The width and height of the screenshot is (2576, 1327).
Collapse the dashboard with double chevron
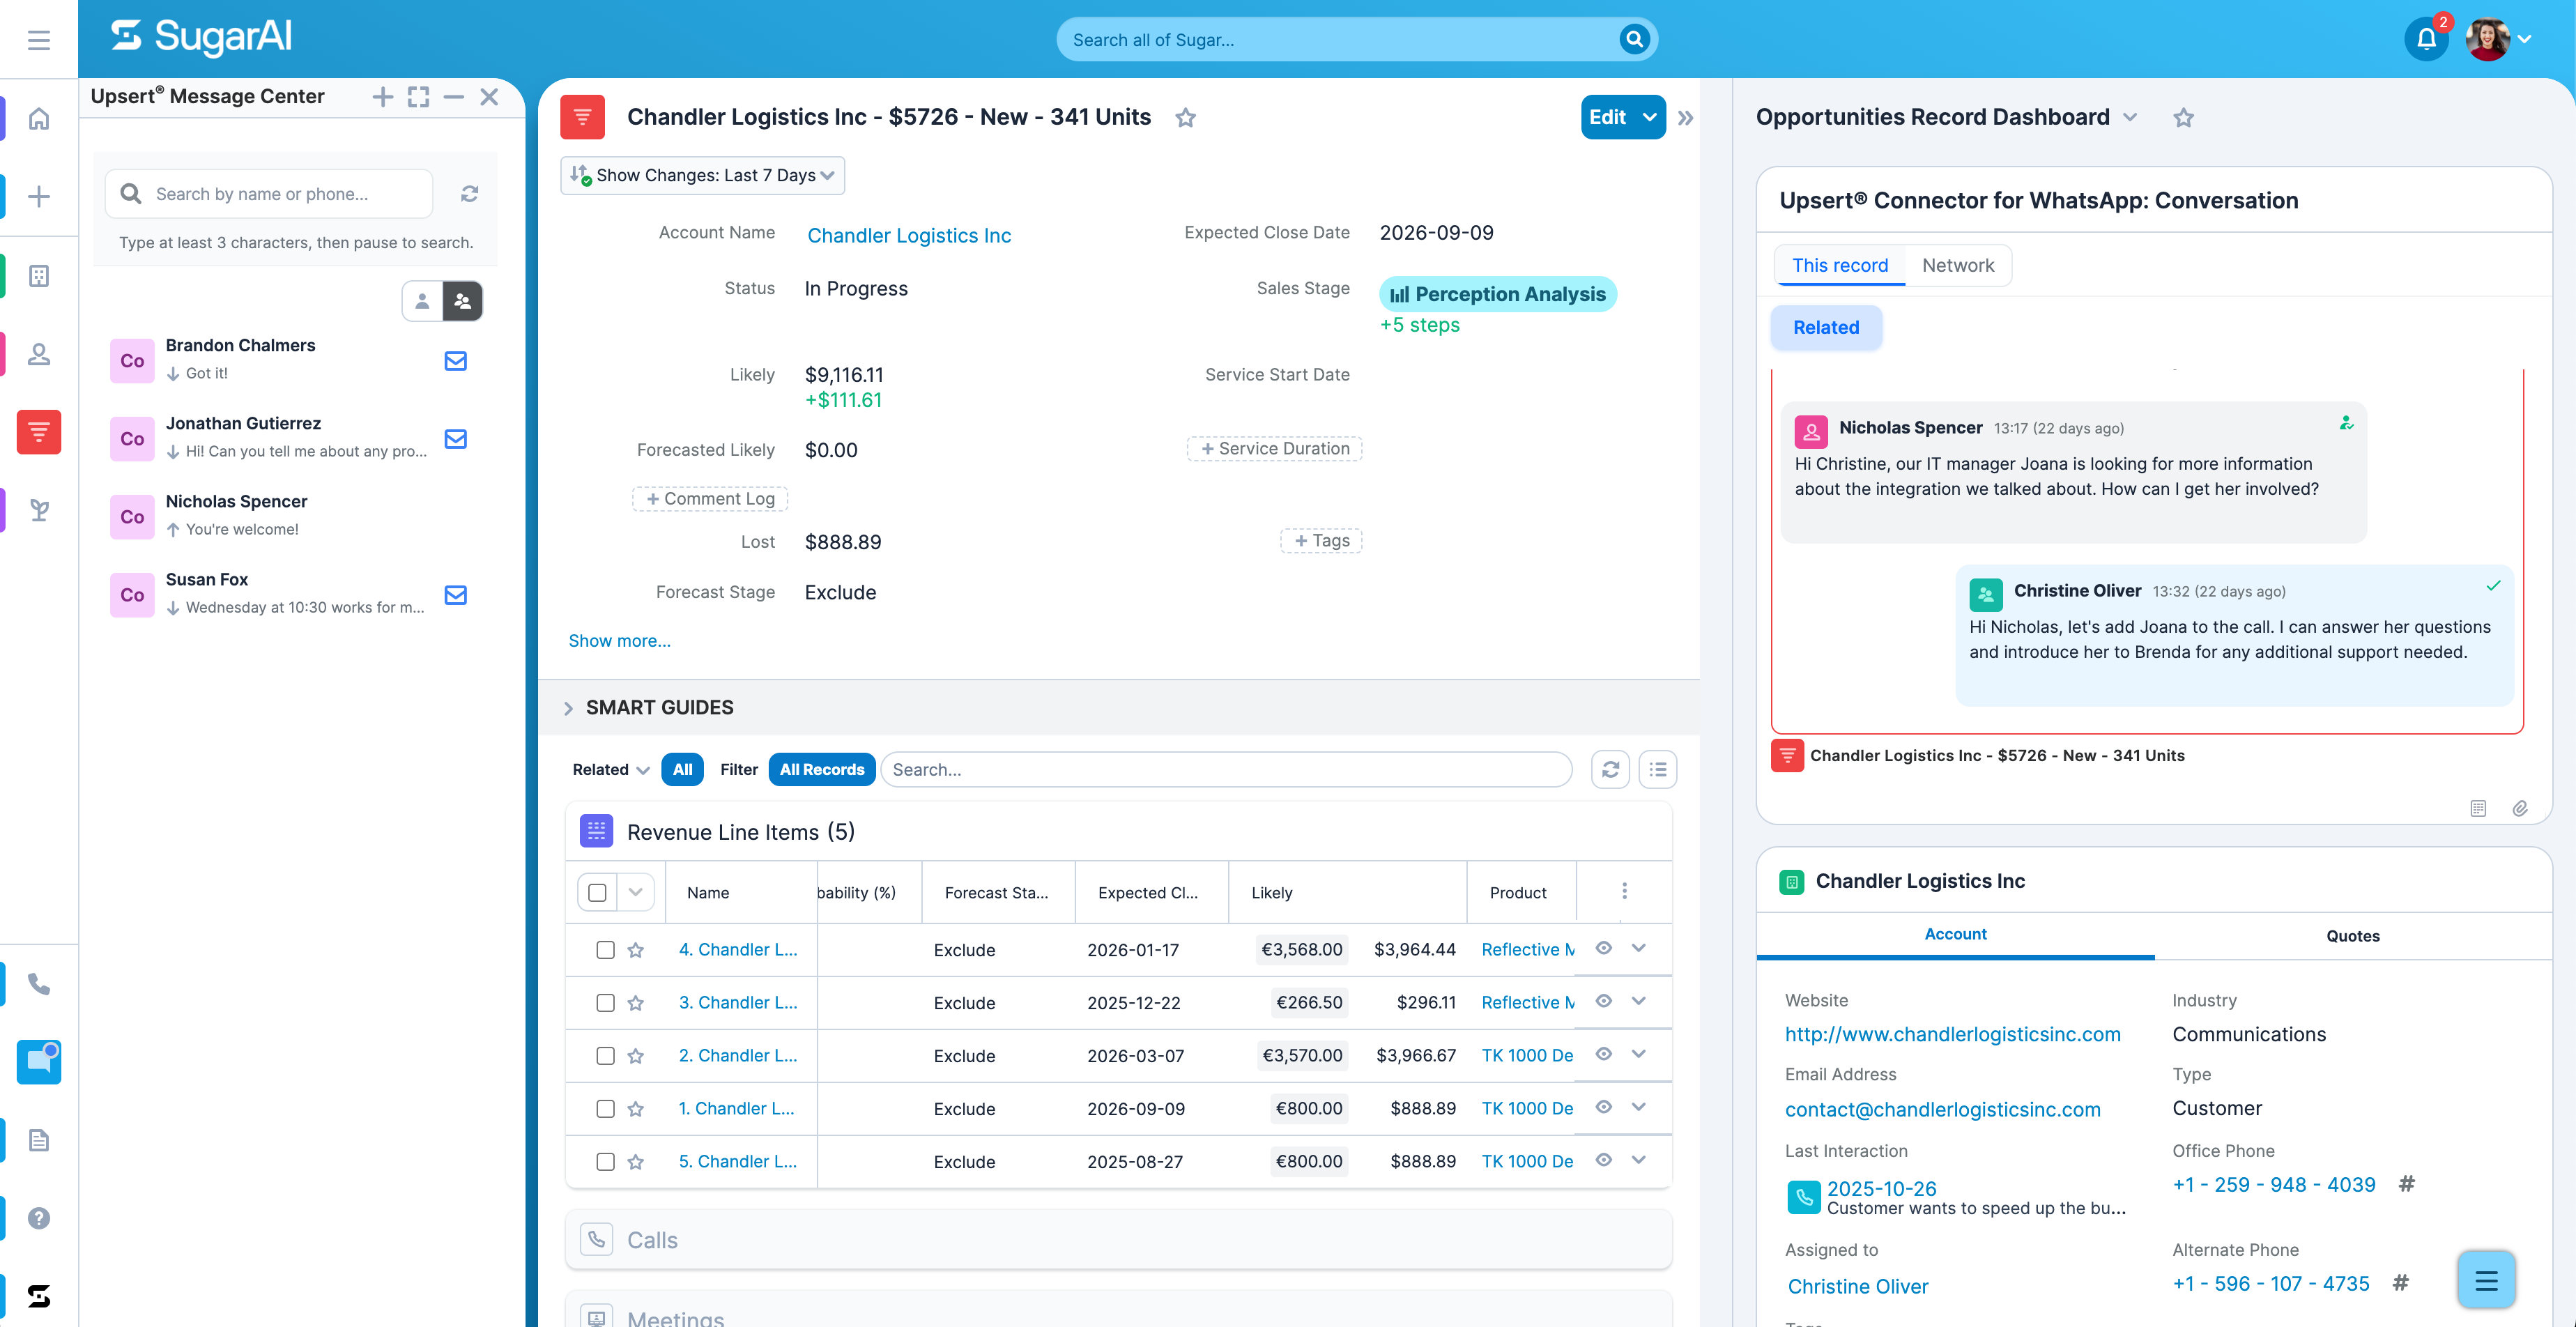[1685, 118]
